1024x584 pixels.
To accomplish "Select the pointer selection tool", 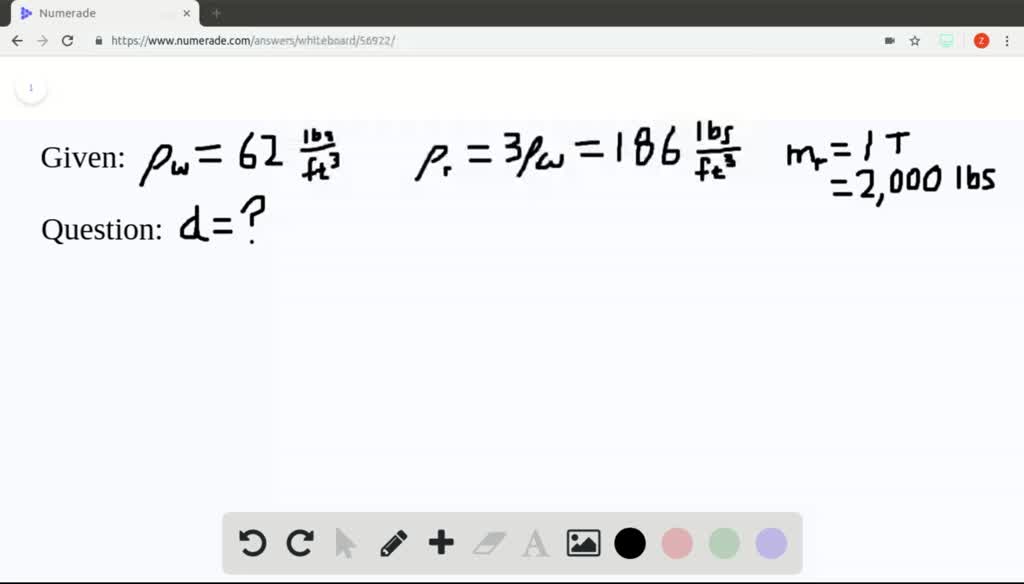I will (346, 543).
